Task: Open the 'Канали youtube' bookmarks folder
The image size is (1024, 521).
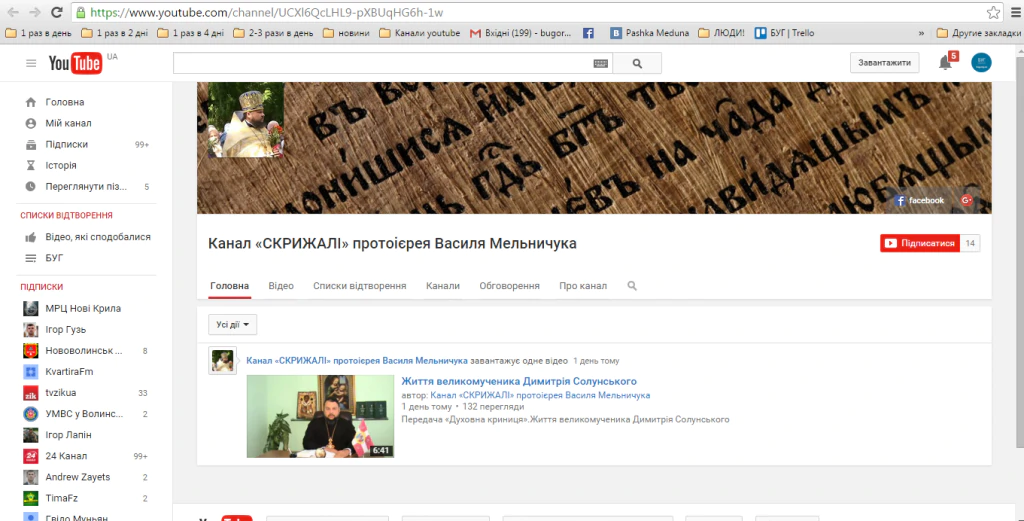Action: click(420, 33)
